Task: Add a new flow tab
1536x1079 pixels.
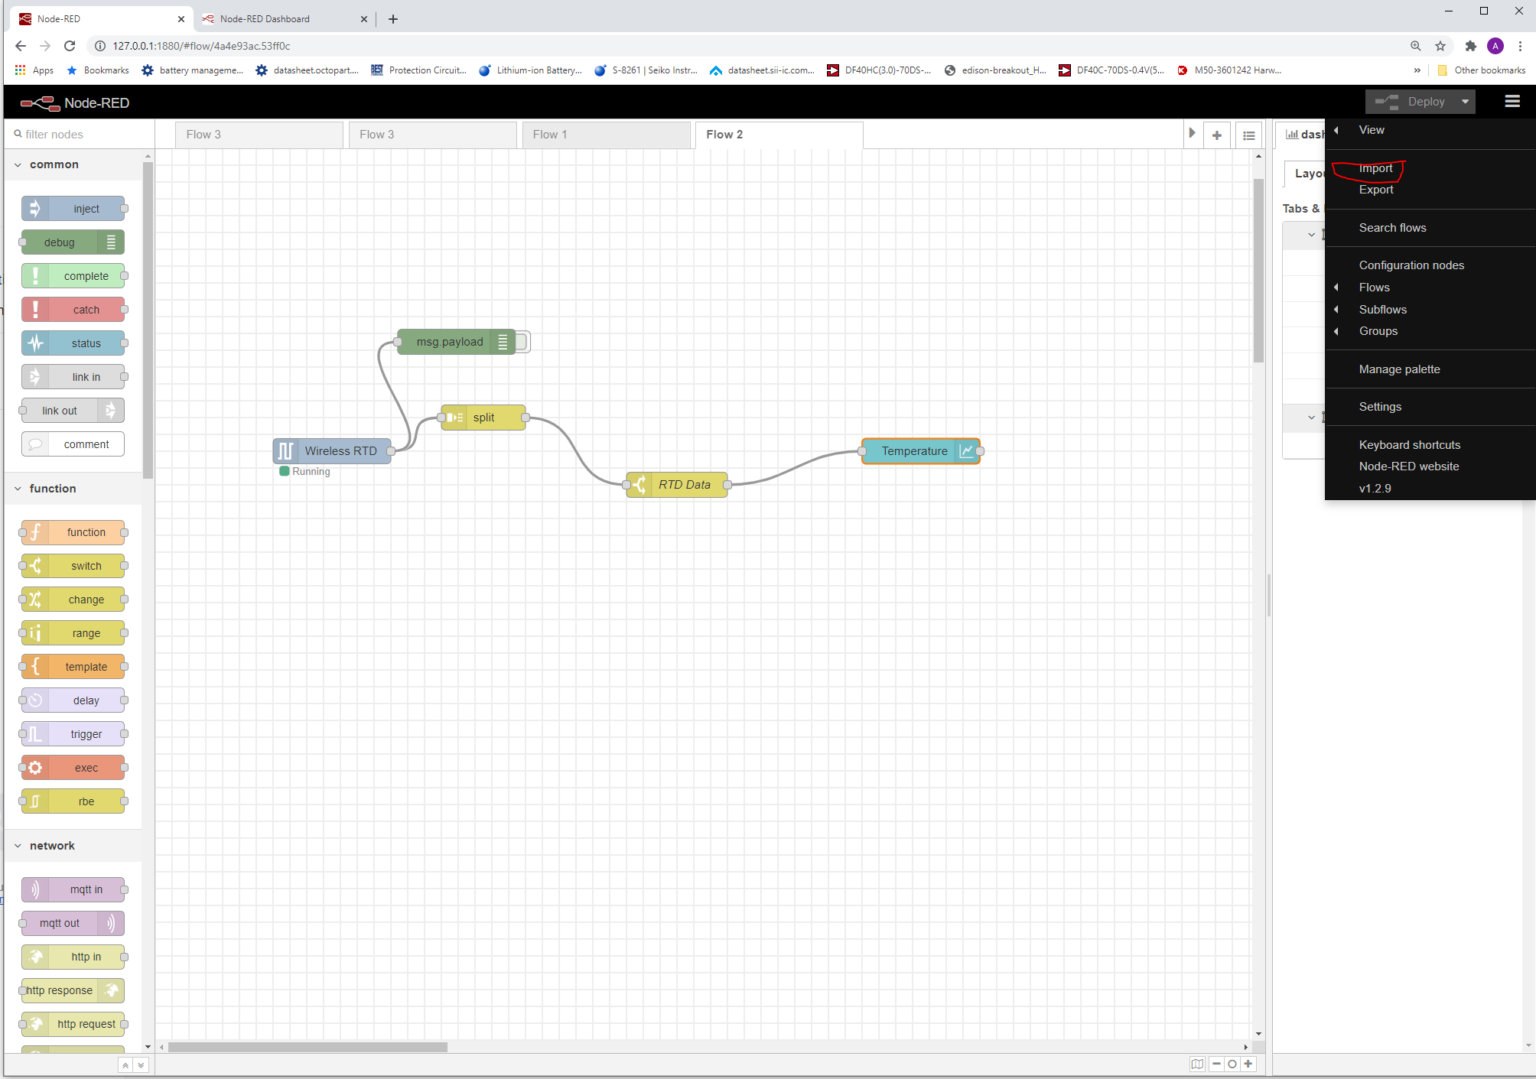Action: pos(1217,135)
